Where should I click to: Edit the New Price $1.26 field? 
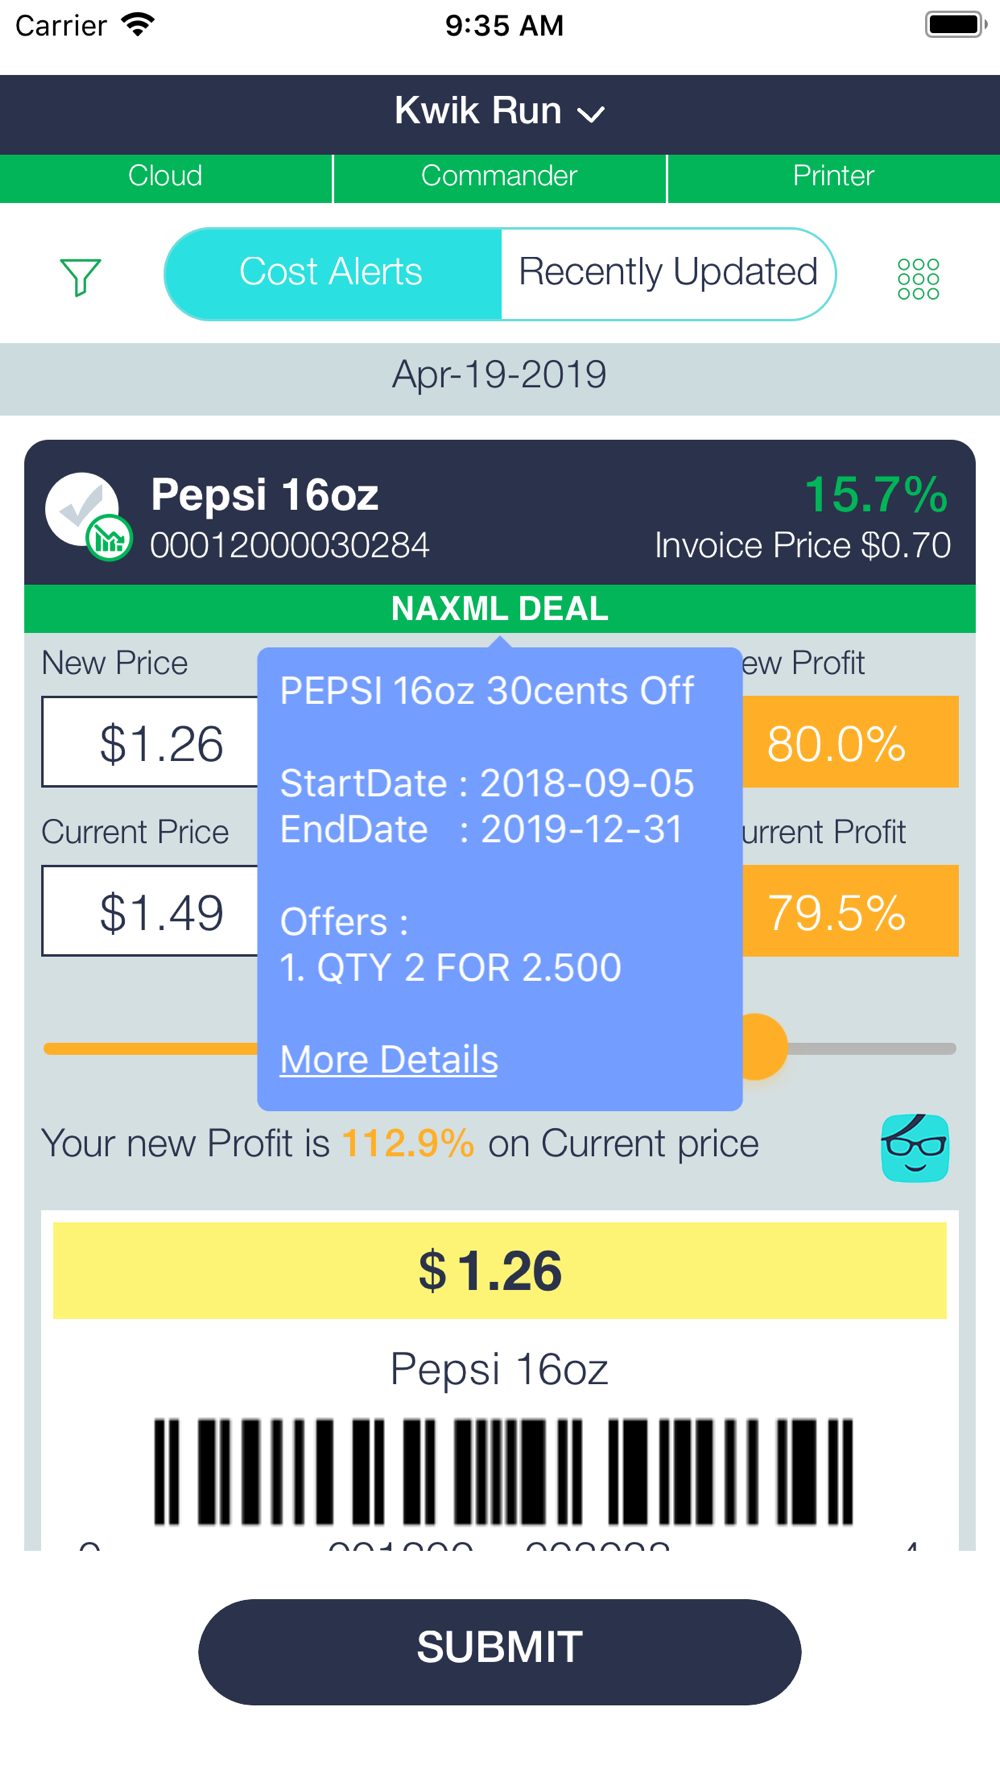[x=150, y=742]
